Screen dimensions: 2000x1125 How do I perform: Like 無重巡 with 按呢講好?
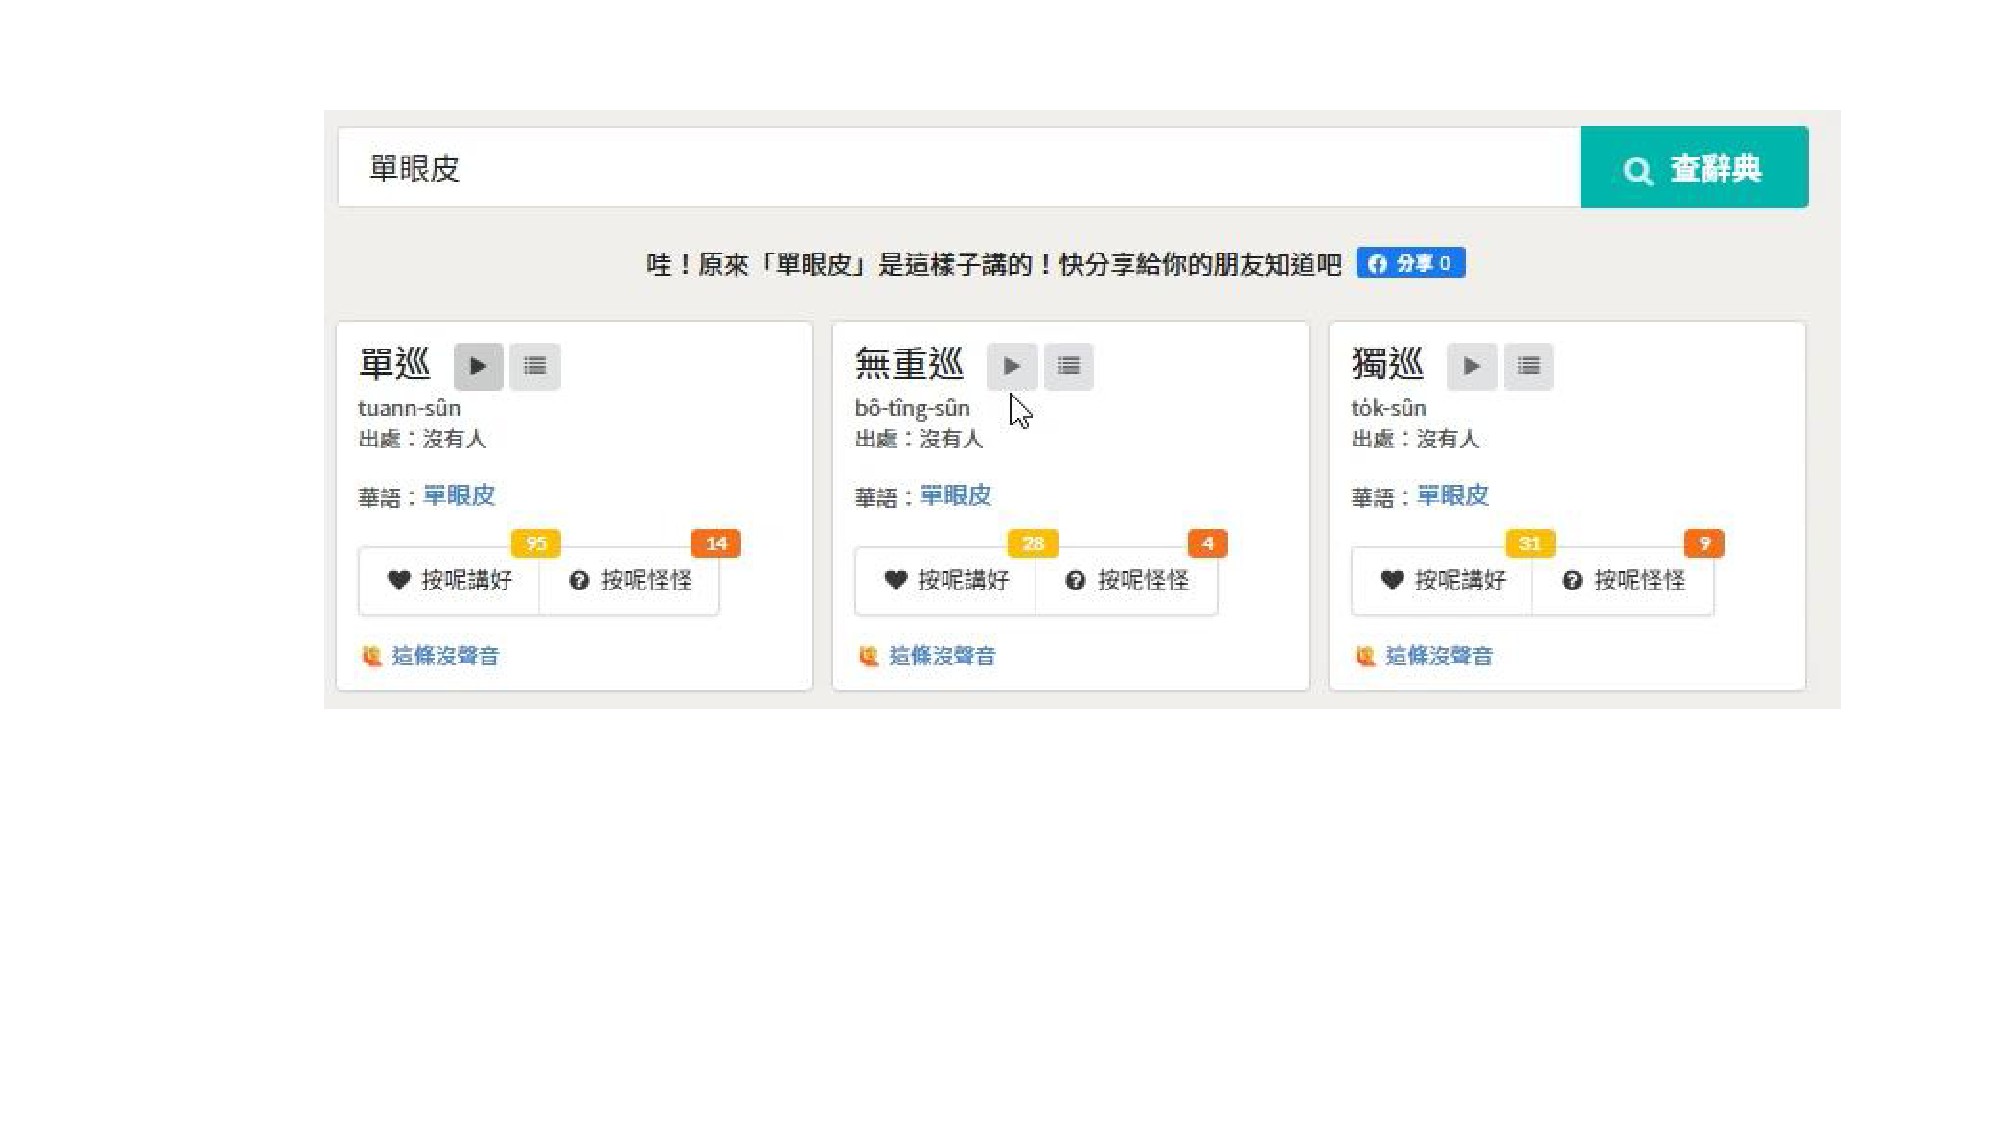[946, 580]
